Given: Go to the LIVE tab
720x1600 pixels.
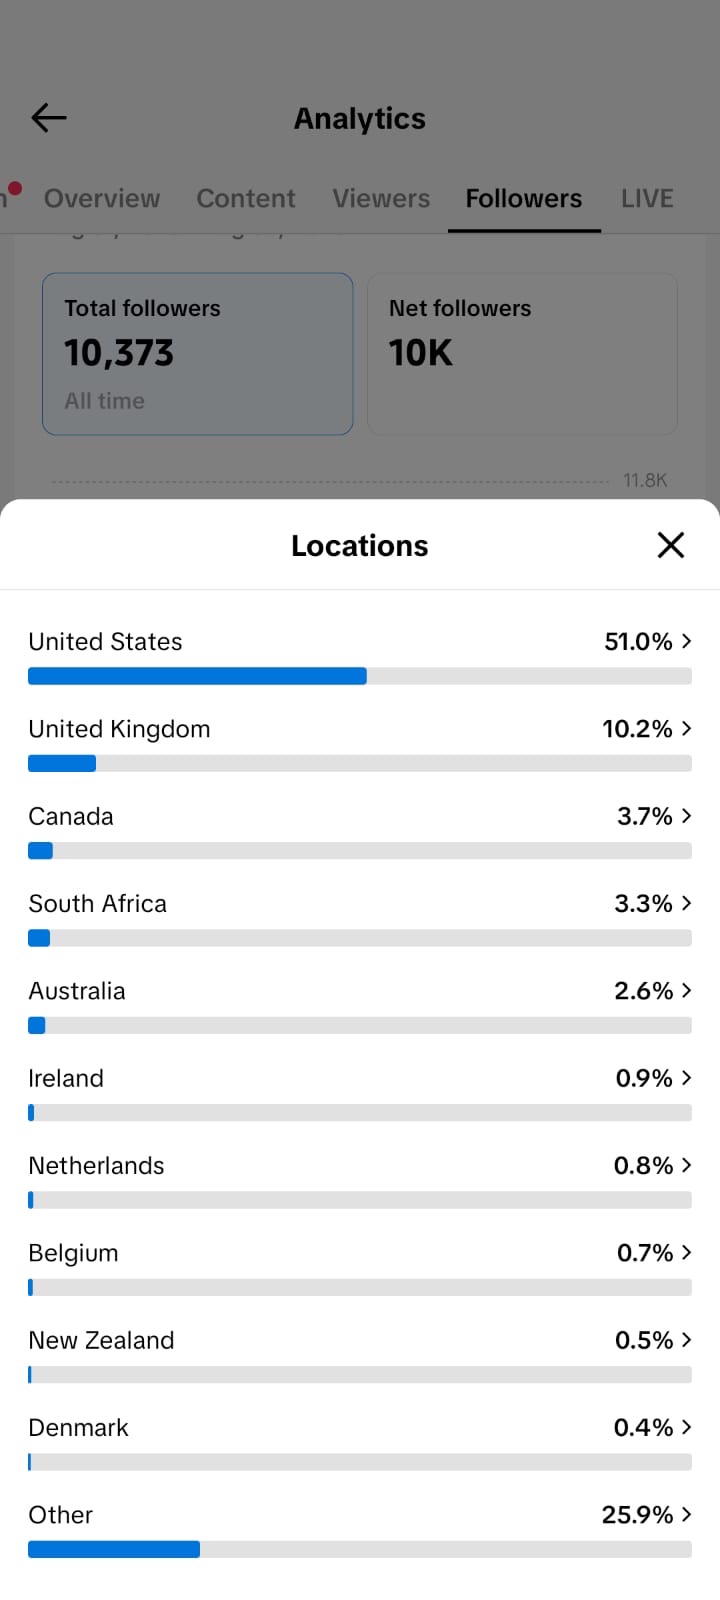Looking at the screenshot, I should tap(647, 198).
